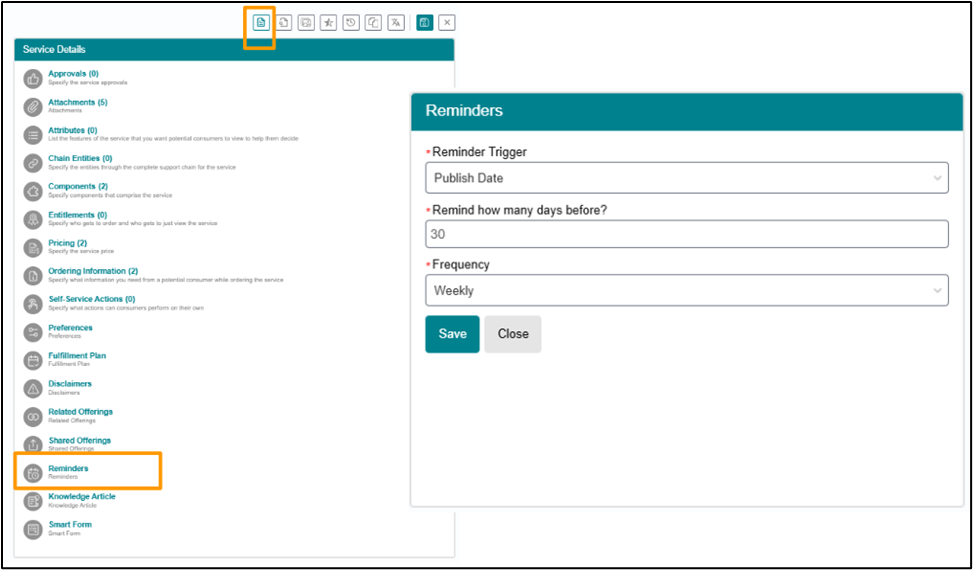Select the Reminders item in Service Details

pos(68,468)
